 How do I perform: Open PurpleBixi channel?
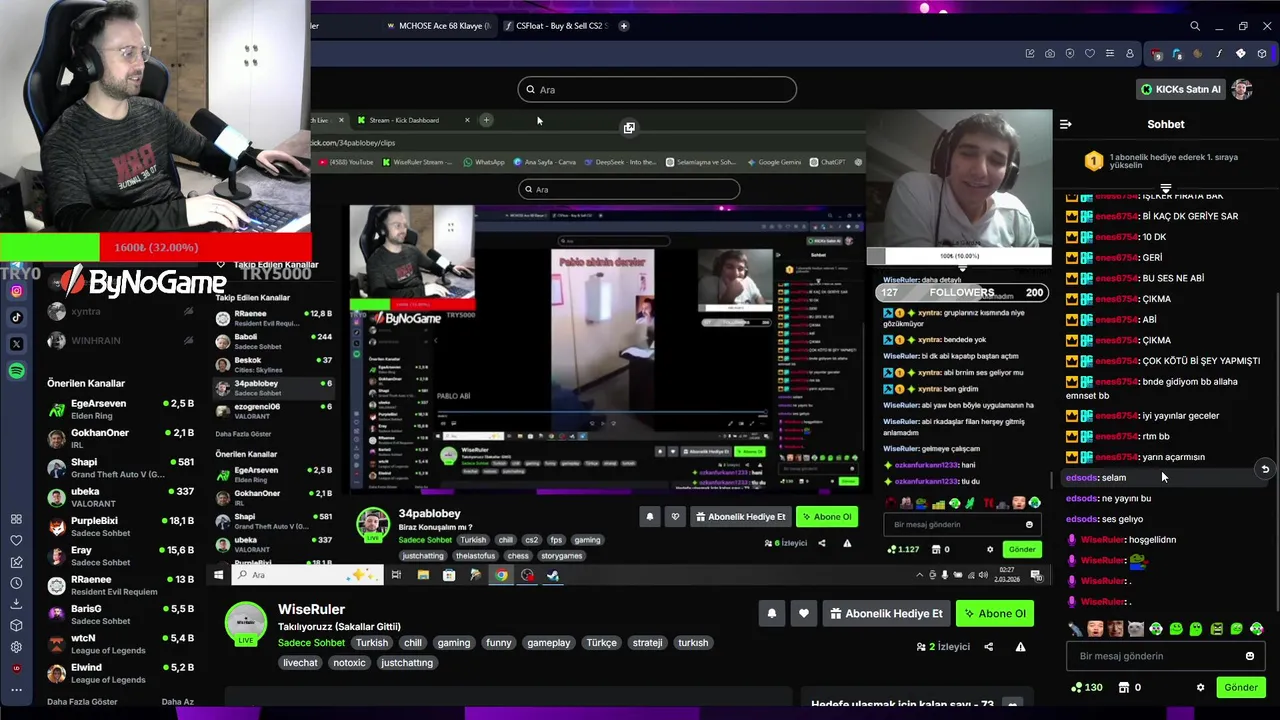coord(120,527)
